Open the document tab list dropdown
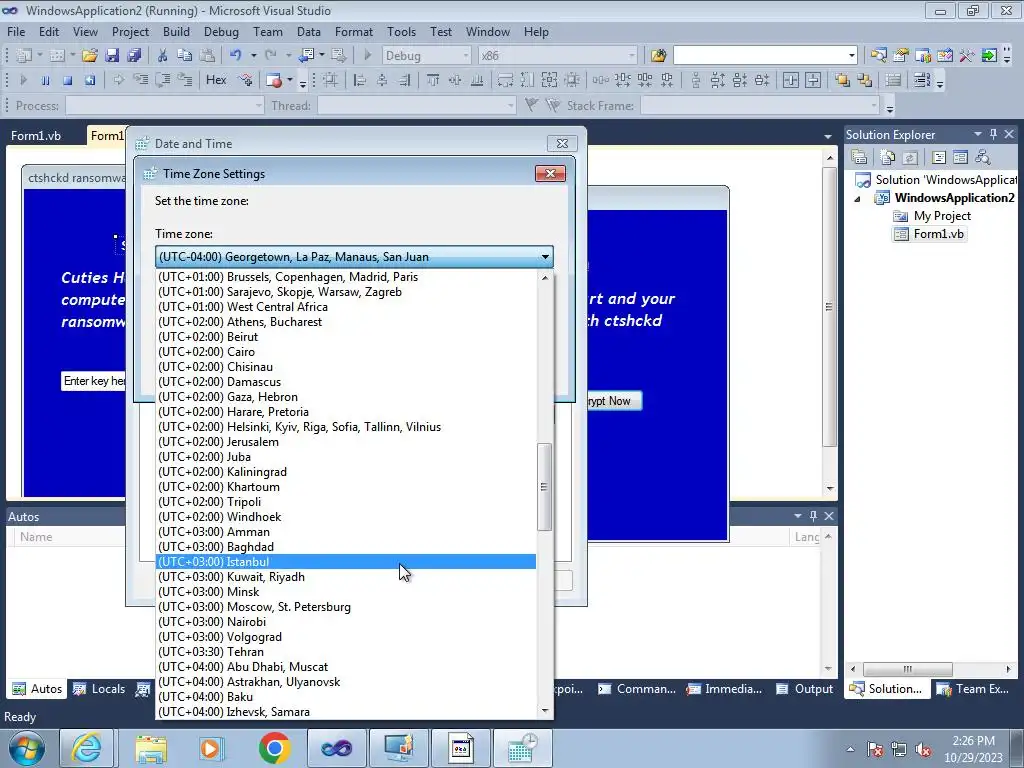Viewport: 1024px width, 768px height. pyautogui.click(x=828, y=136)
